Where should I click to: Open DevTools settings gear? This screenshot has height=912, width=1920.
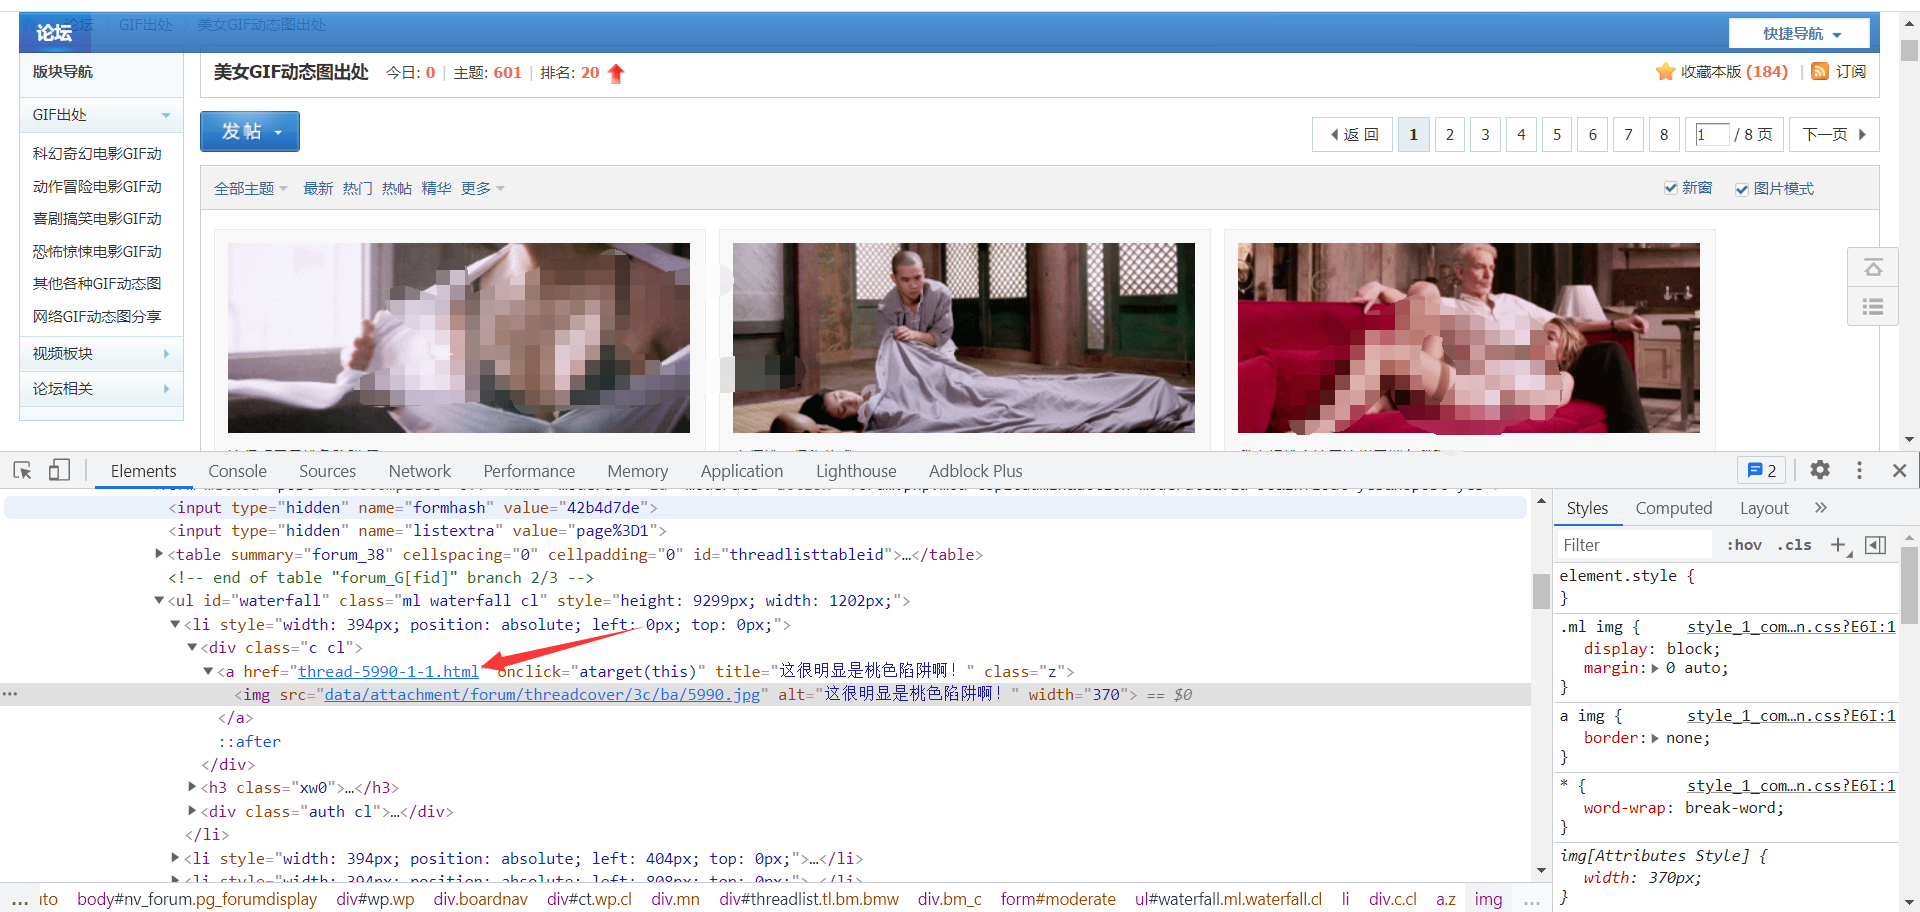[x=1820, y=470]
